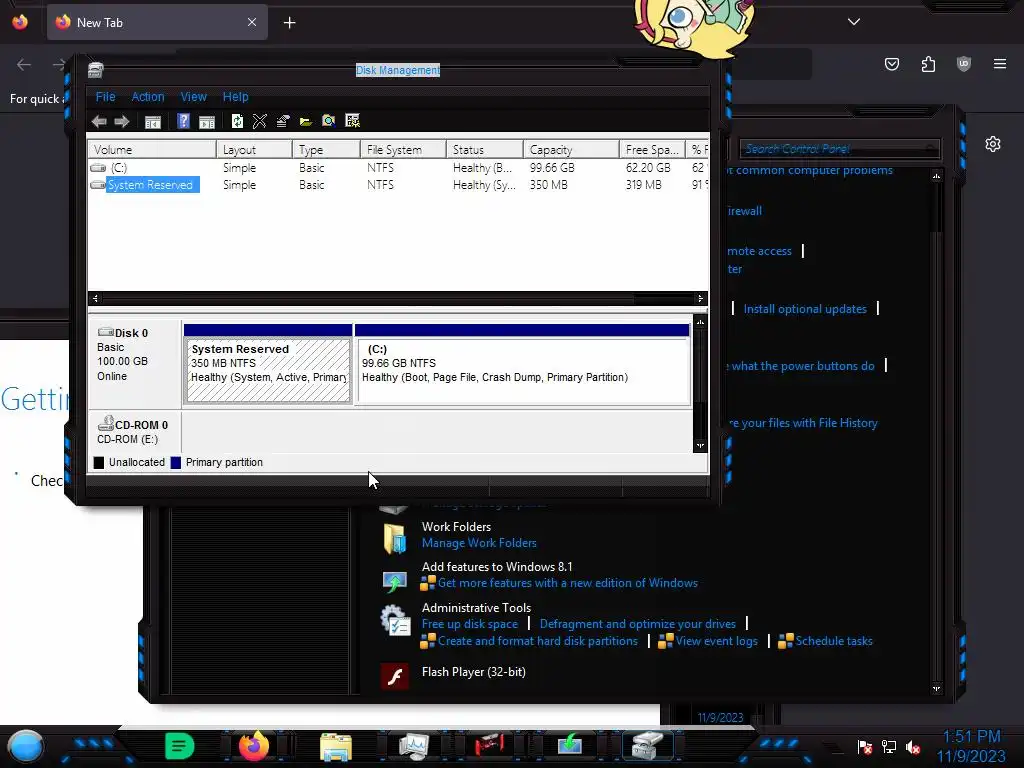Click the Properties toolbar icon in Disk Management

click(x=283, y=121)
